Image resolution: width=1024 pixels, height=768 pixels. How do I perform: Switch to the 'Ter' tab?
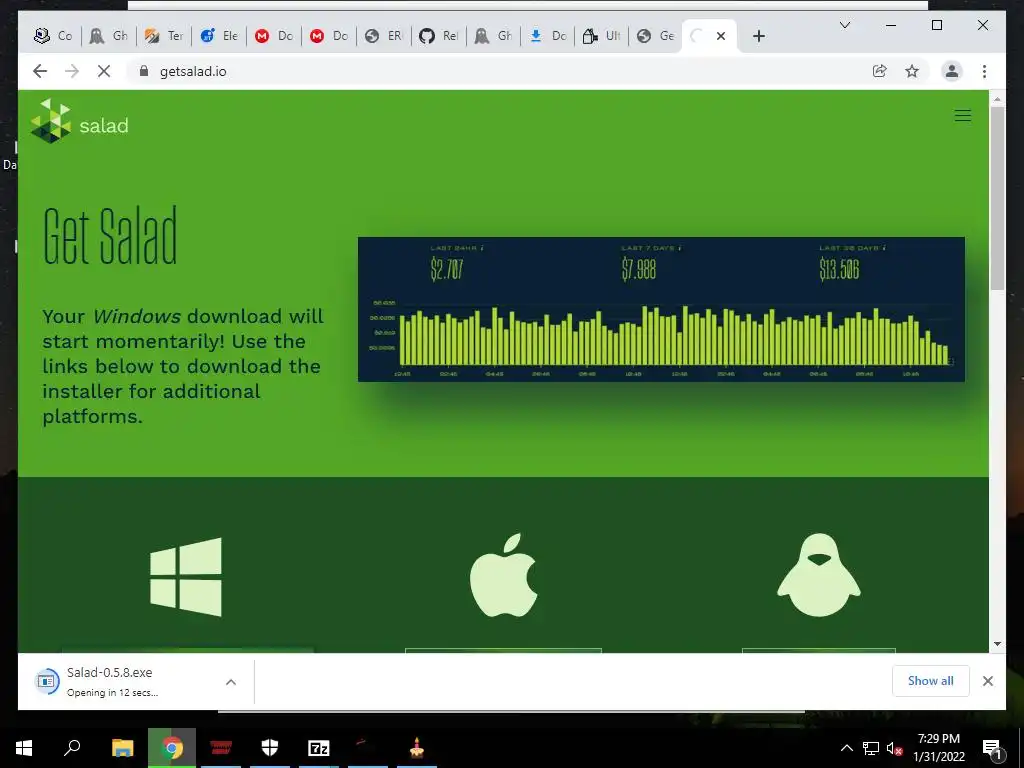pos(164,36)
